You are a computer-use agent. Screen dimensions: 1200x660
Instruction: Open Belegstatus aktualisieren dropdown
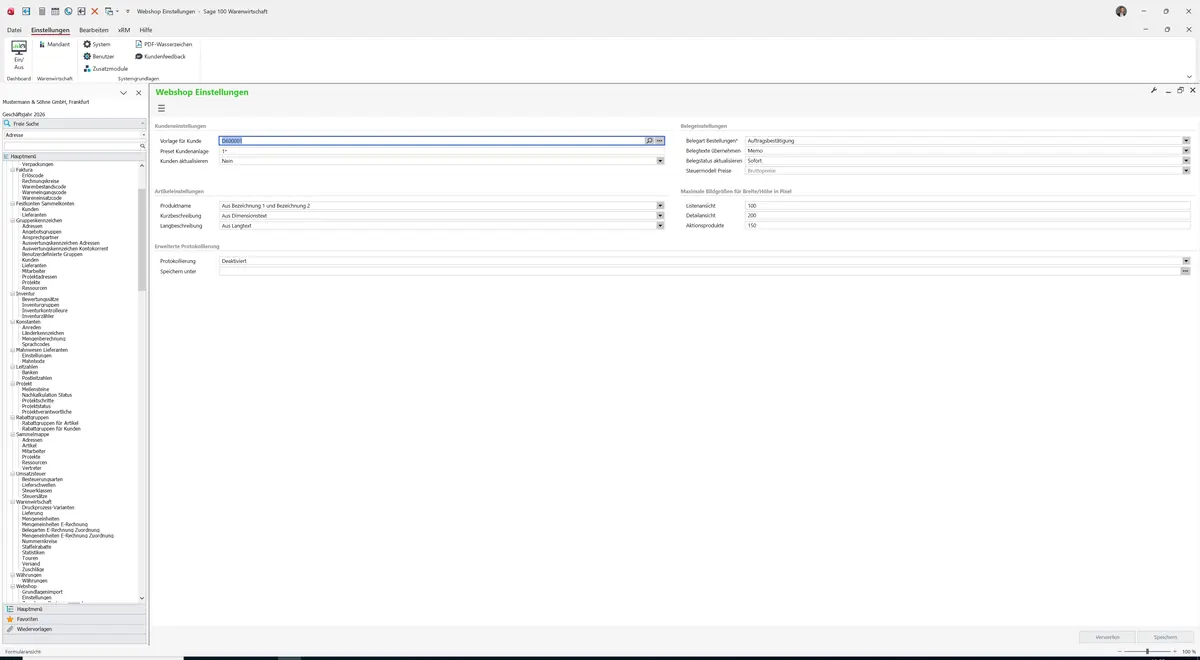(1186, 160)
